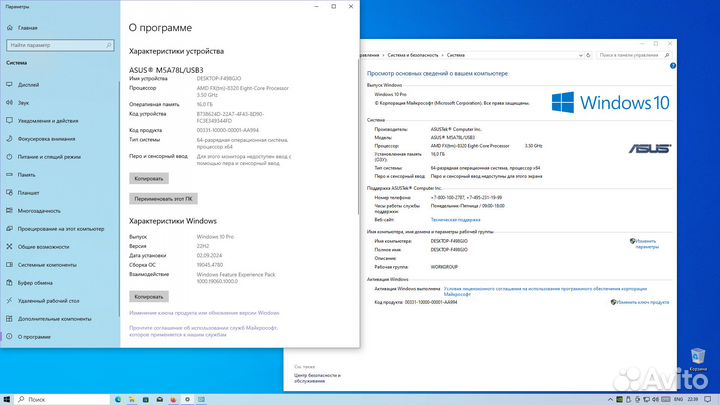Click the WORKGROUP value in System window

point(444,267)
